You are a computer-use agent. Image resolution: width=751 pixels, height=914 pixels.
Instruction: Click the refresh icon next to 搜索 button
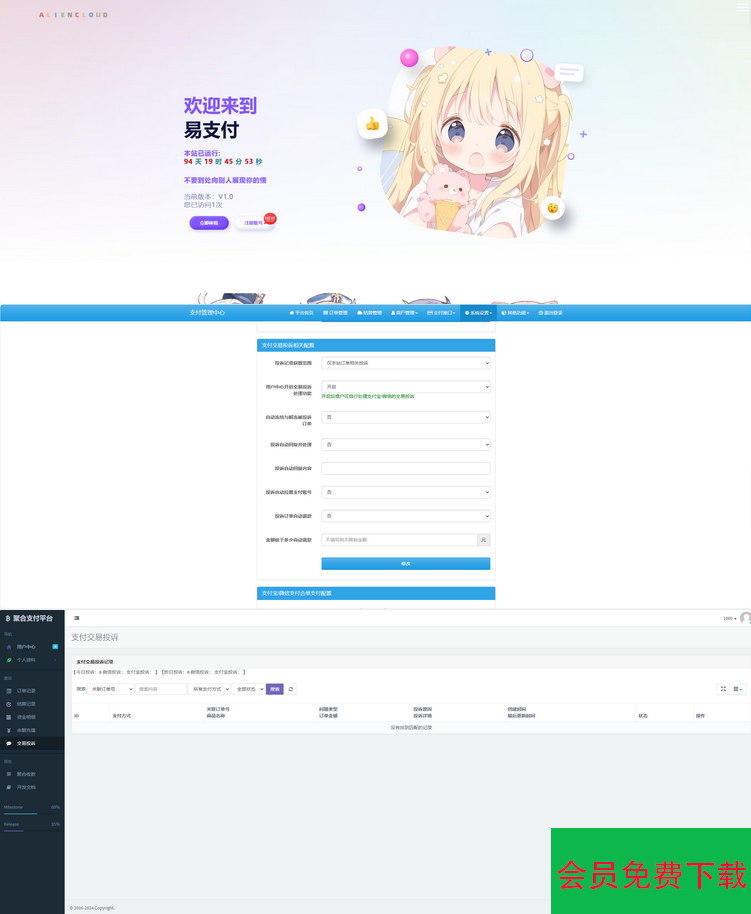(291, 689)
